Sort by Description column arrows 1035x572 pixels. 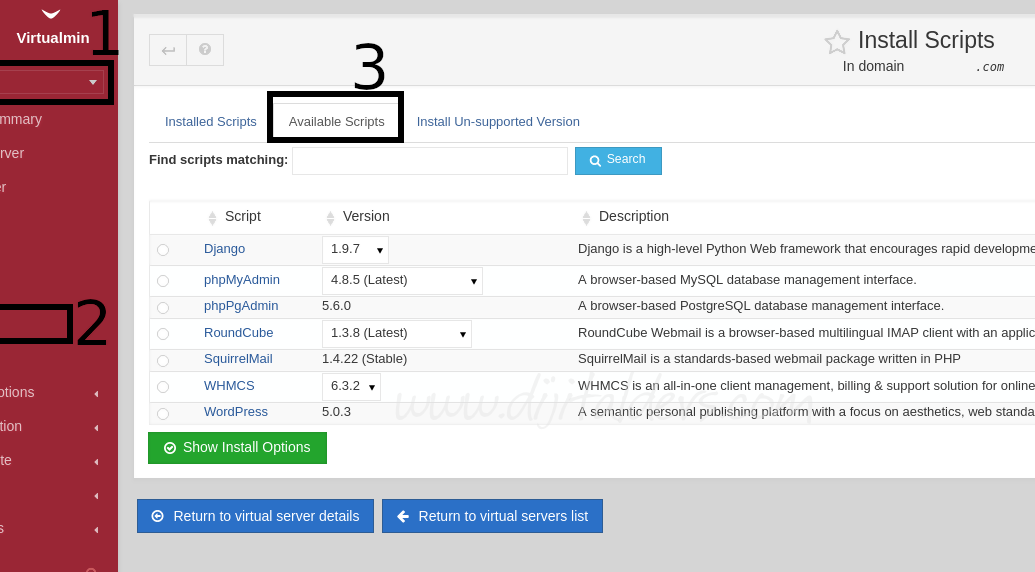(586, 218)
